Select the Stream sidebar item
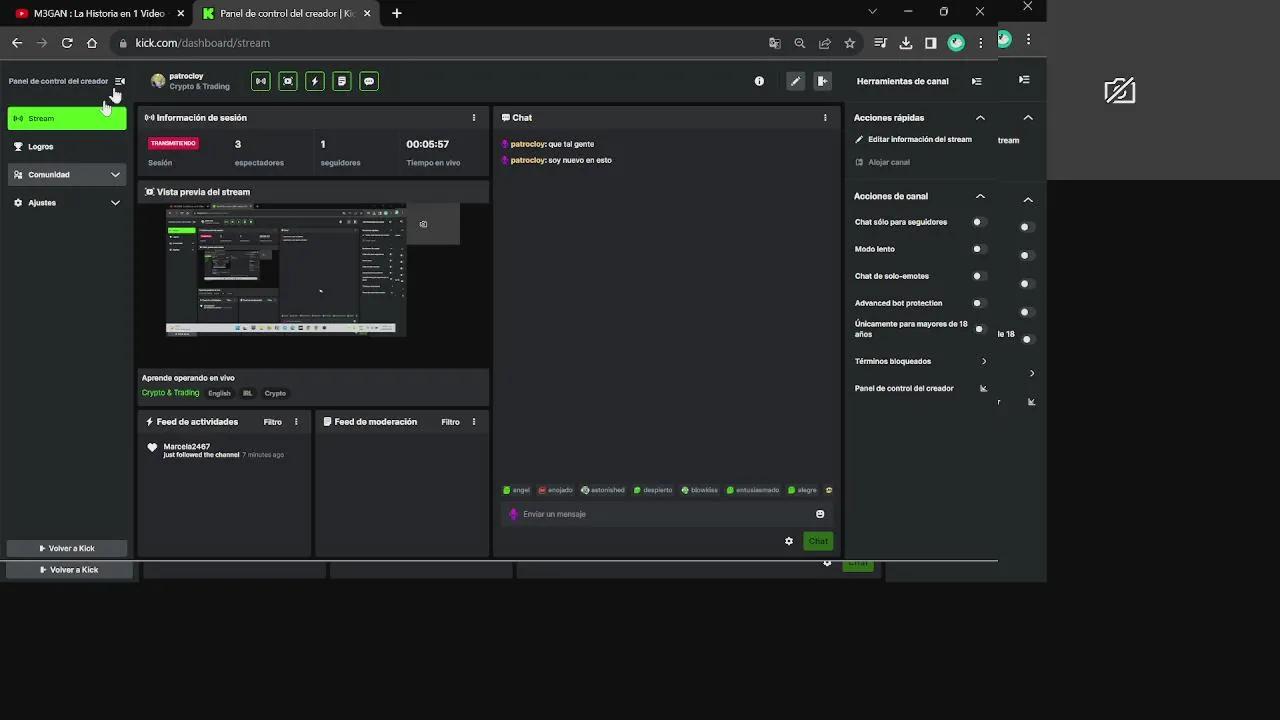The image size is (1280, 720). point(67,119)
